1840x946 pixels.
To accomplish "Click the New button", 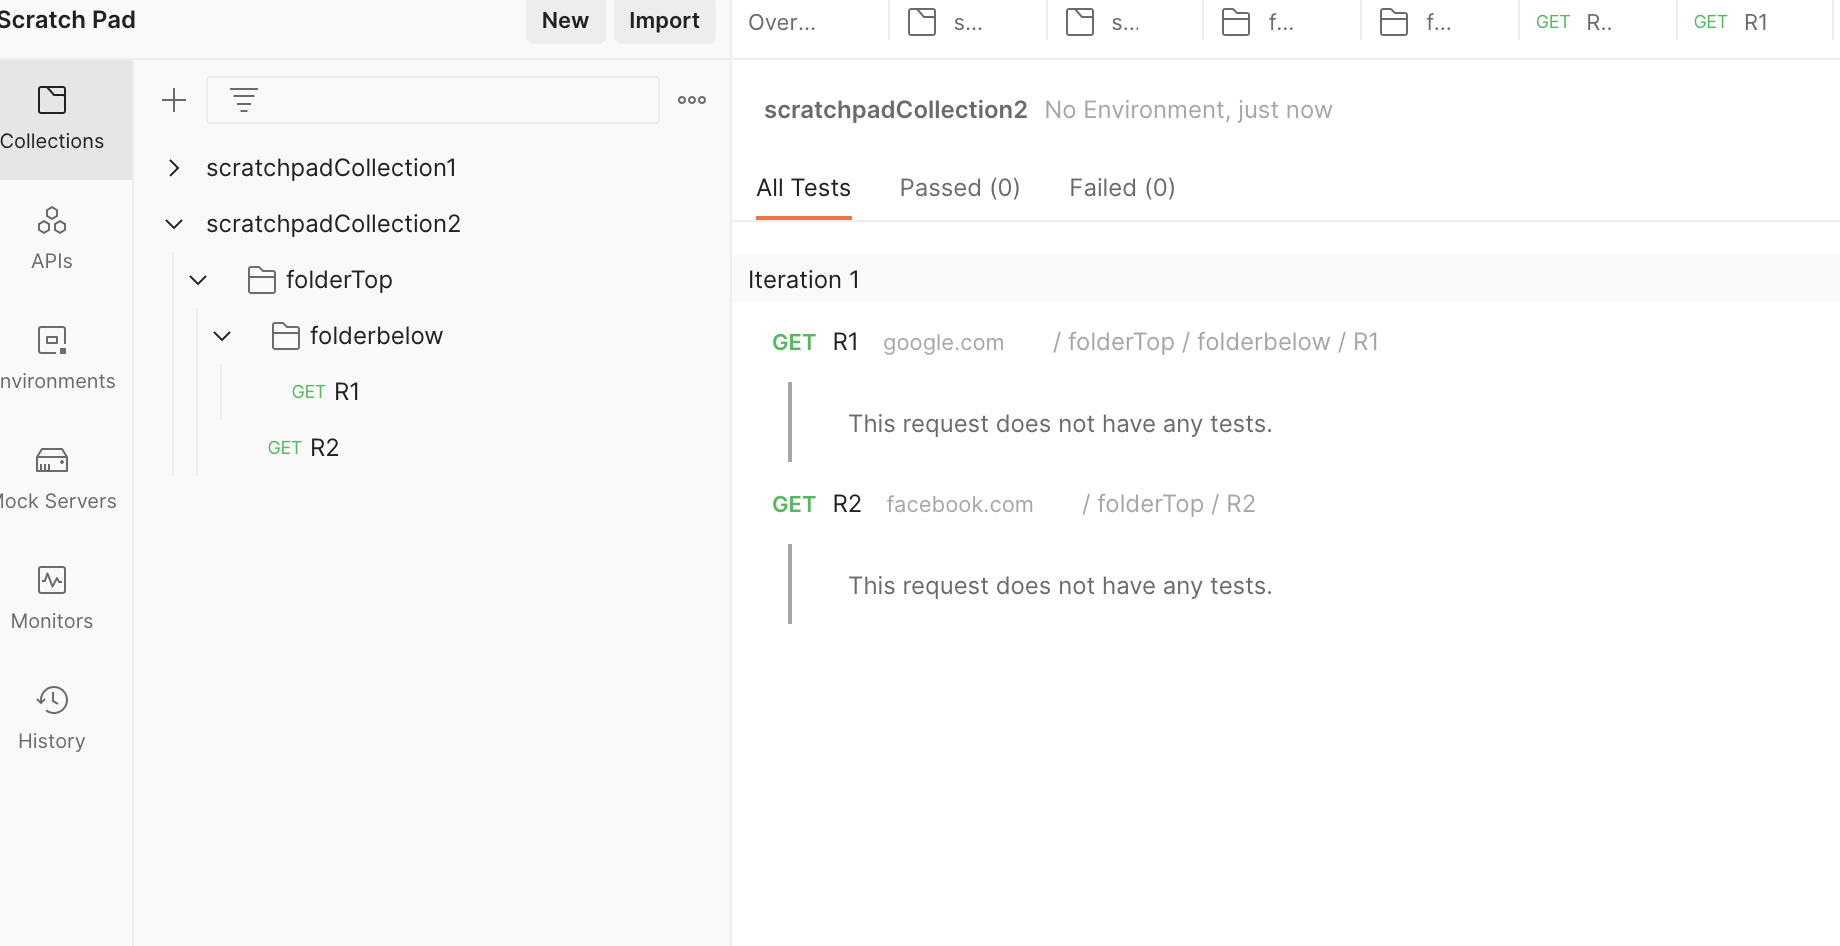I will tap(565, 20).
